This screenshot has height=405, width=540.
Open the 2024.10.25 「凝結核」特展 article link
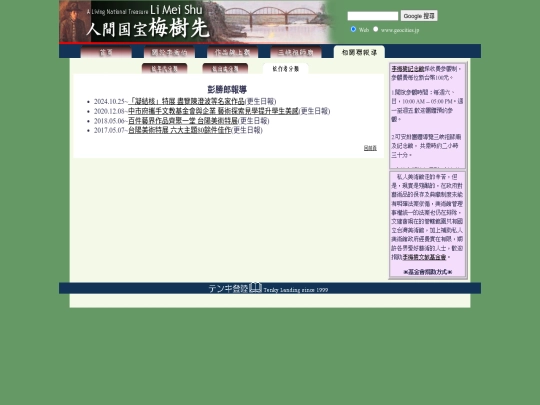tap(186, 101)
